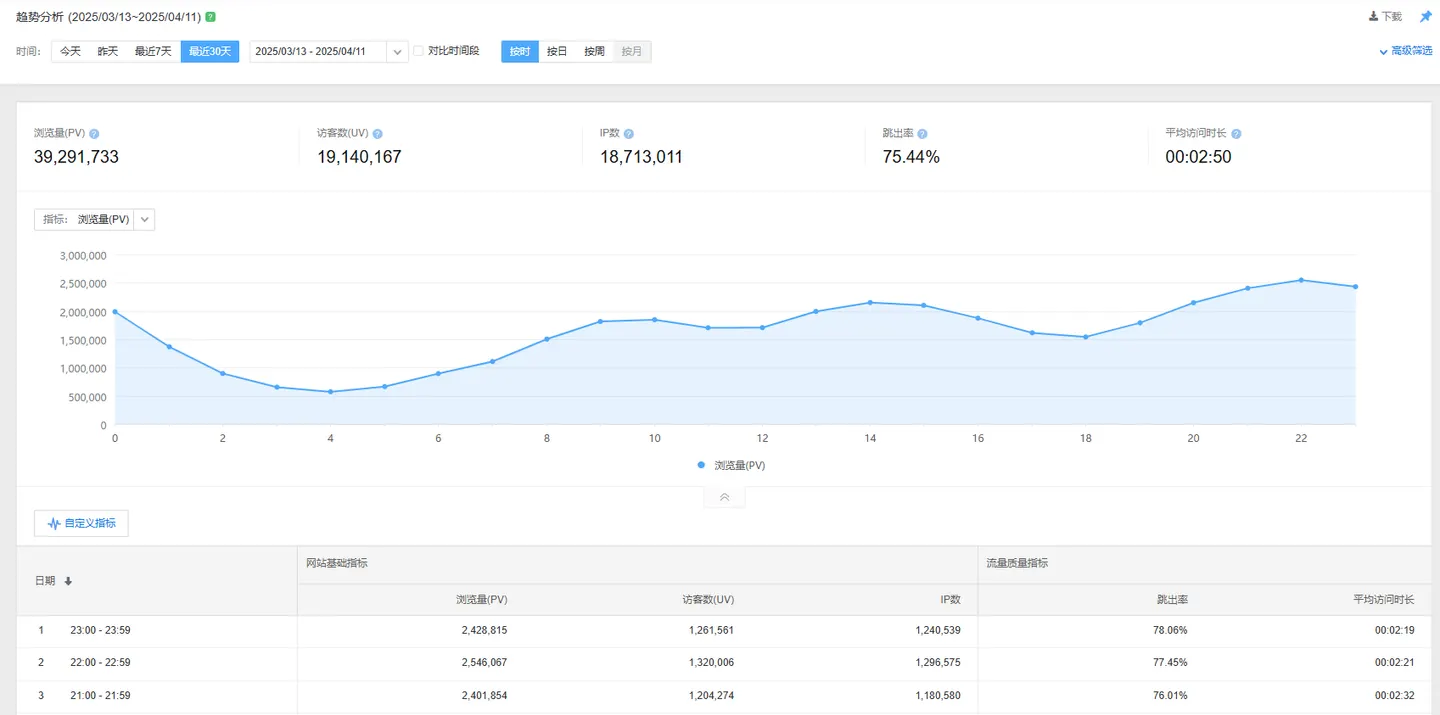Click total IP count 18,713,011

[641, 157]
